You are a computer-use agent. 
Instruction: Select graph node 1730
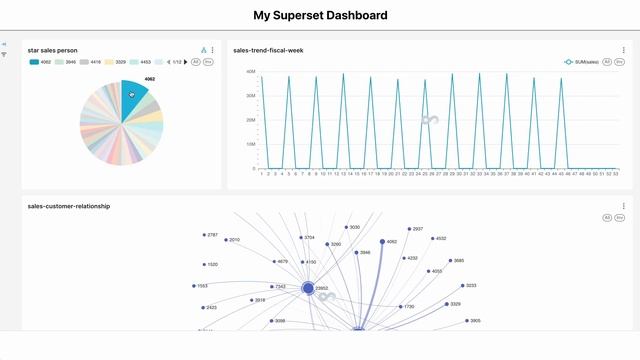(x=400, y=307)
